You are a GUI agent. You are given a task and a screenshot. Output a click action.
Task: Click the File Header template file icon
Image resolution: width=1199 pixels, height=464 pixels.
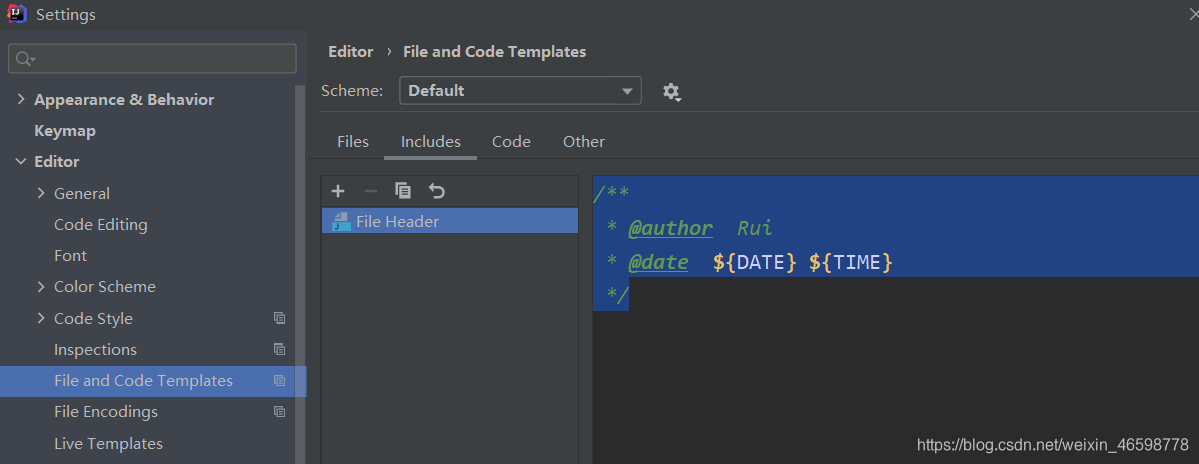click(340, 222)
